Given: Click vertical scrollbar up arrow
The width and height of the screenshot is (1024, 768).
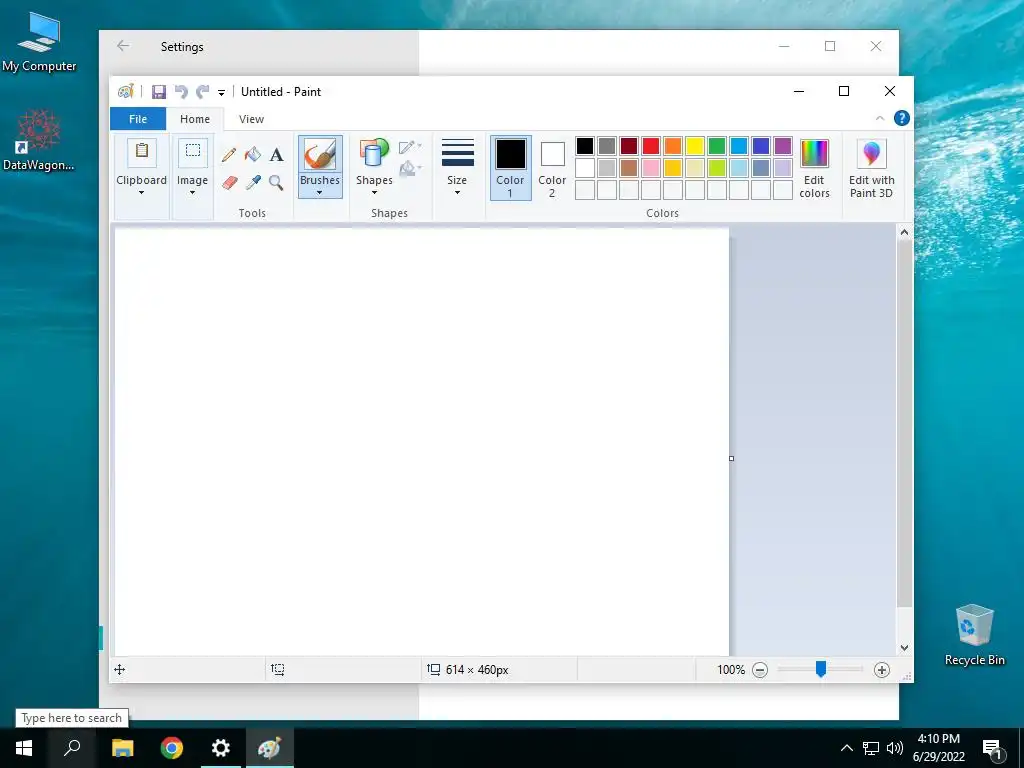Looking at the screenshot, I should (x=904, y=232).
